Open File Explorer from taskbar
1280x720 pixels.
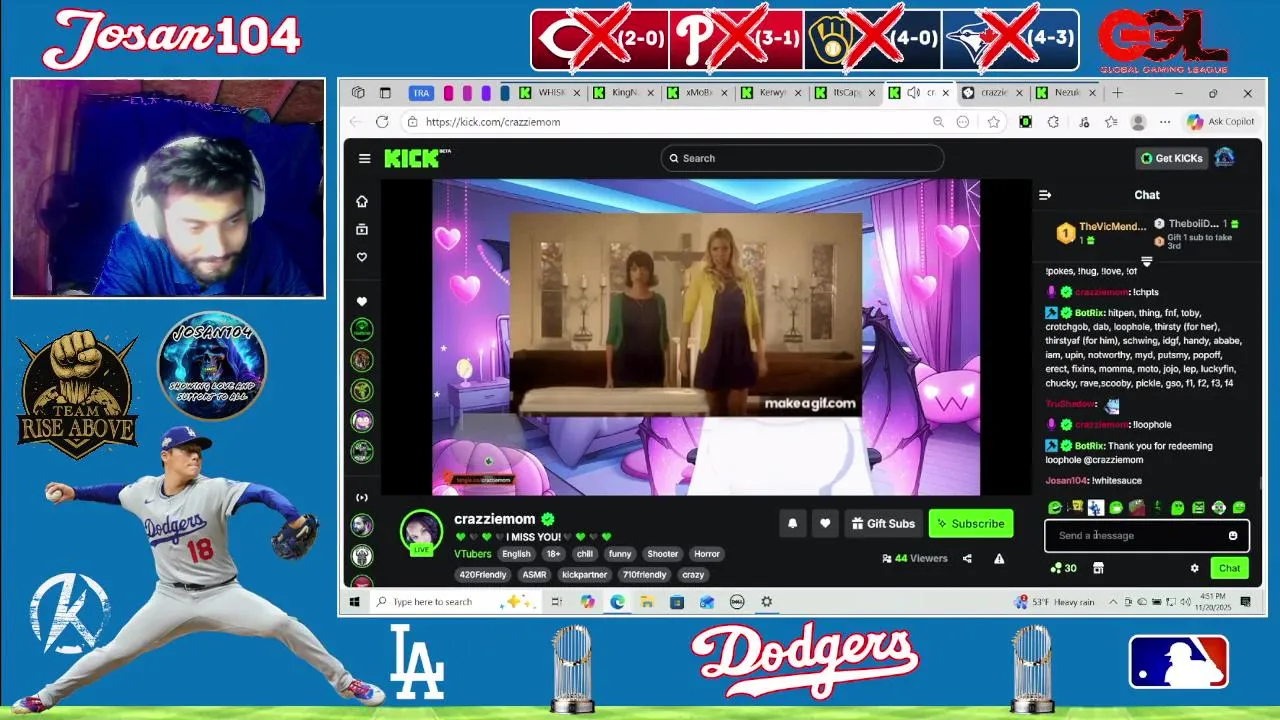tap(647, 602)
